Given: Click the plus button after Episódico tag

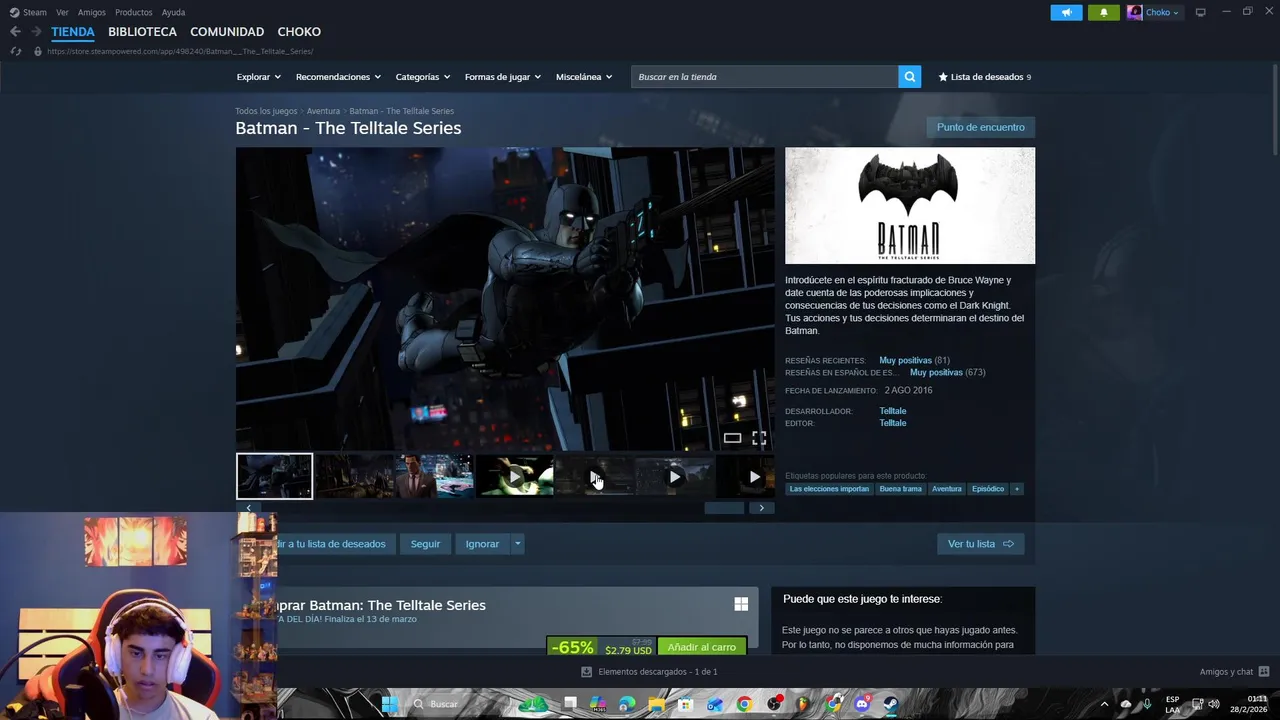Looking at the screenshot, I should point(1017,489).
